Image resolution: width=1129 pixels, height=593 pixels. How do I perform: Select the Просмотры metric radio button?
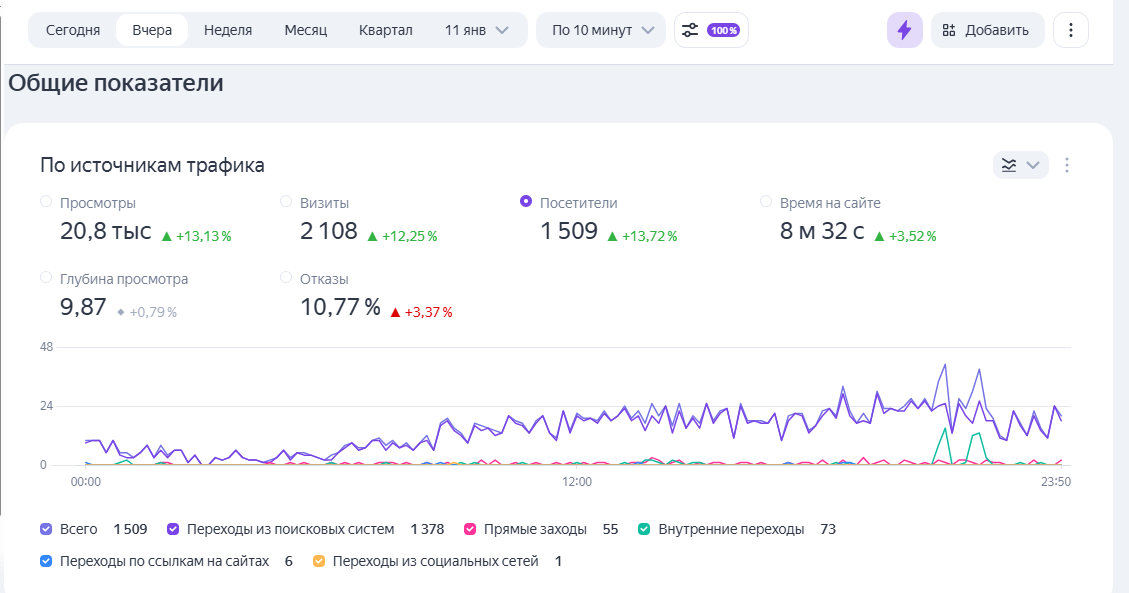(x=46, y=202)
